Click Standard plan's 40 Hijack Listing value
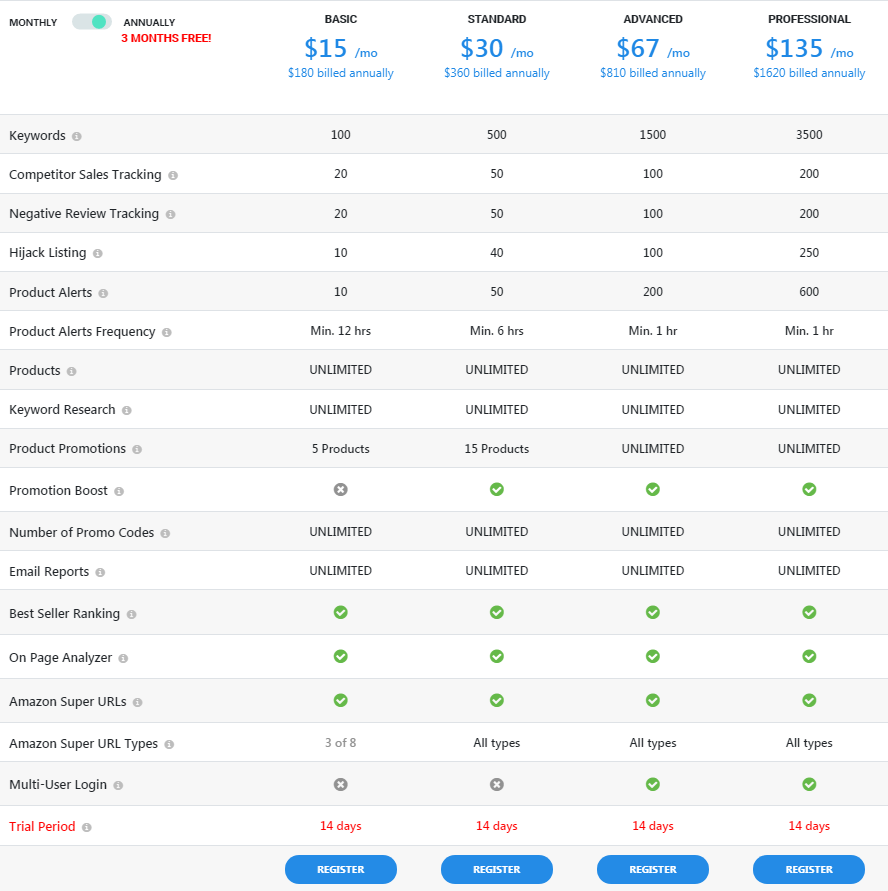Viewport: 888px width, 891px height. point(497,252)
